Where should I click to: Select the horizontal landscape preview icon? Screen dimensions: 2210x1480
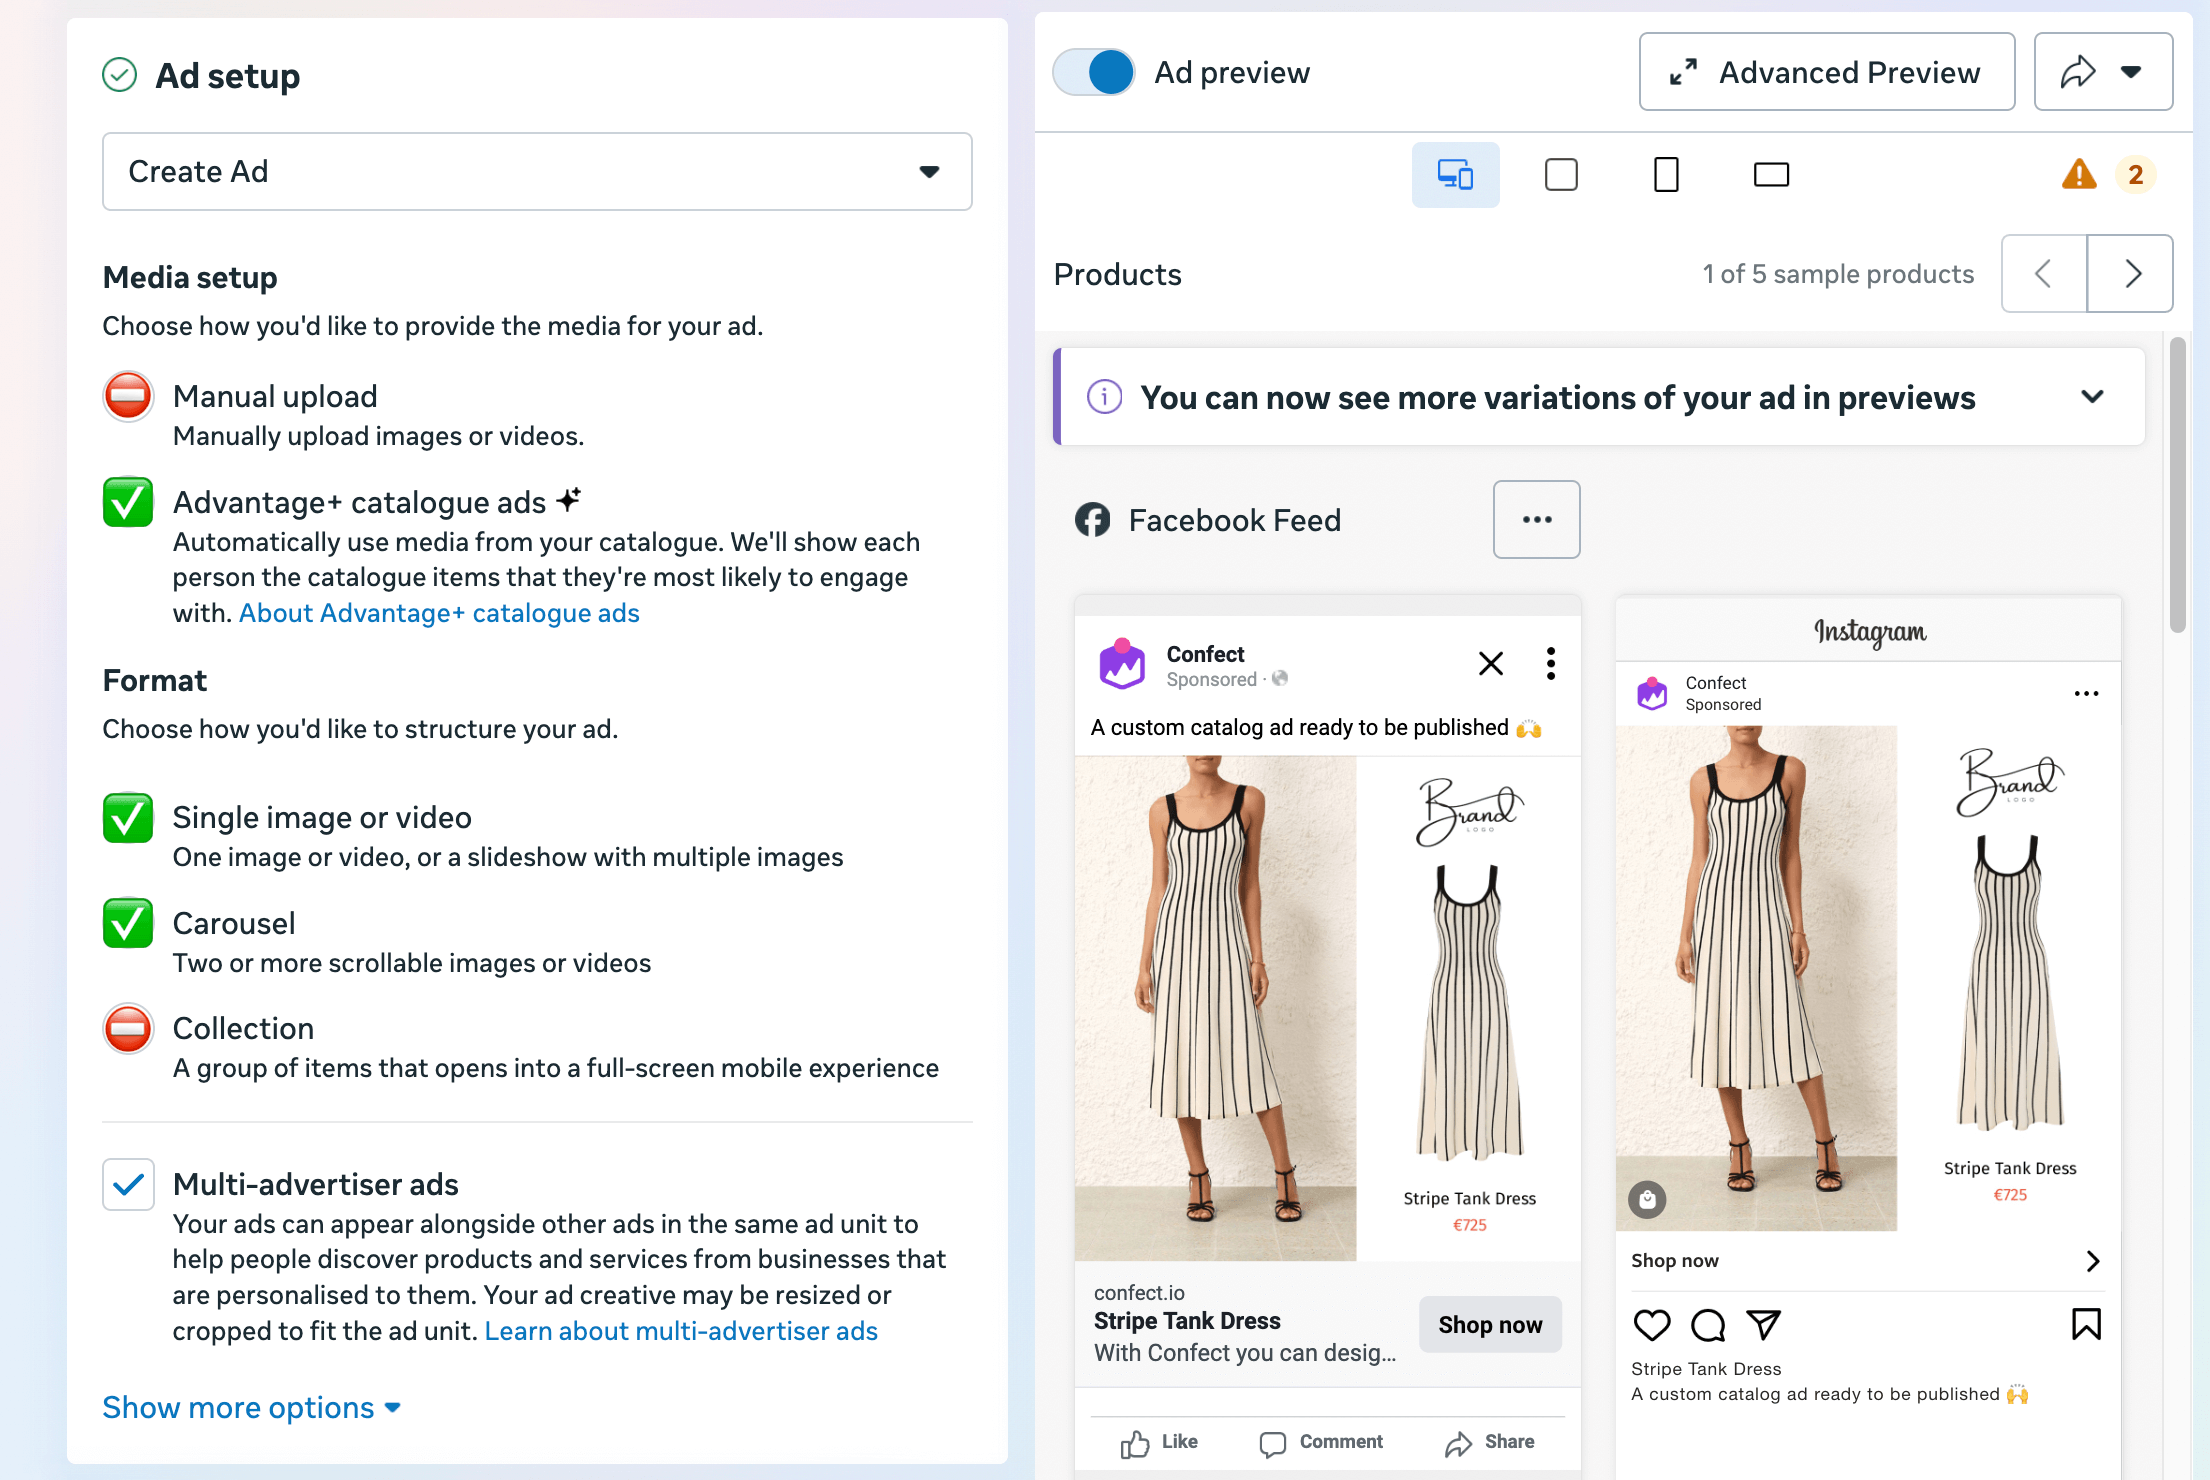(1771, 175)
